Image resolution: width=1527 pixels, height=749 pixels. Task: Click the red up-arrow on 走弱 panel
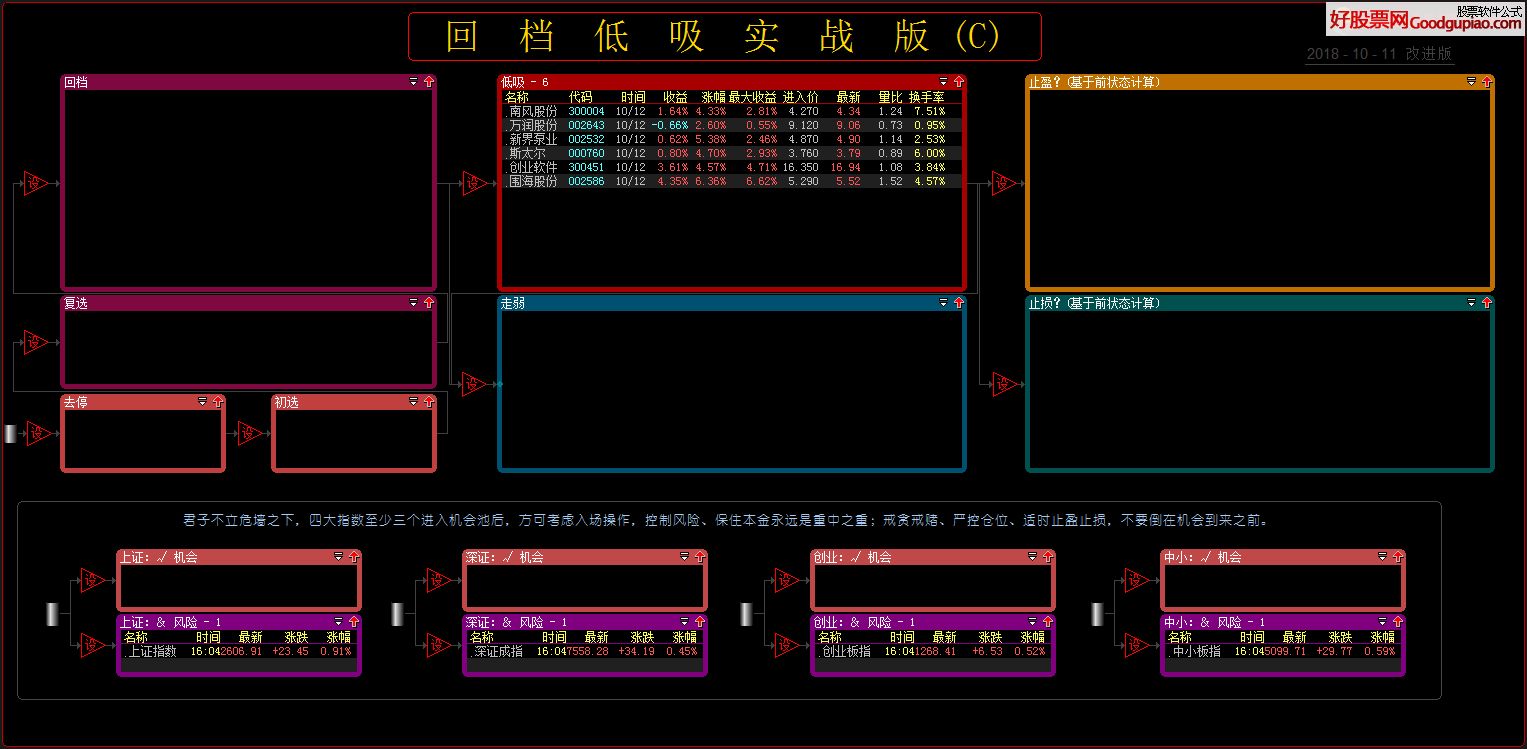click(958, 303)
